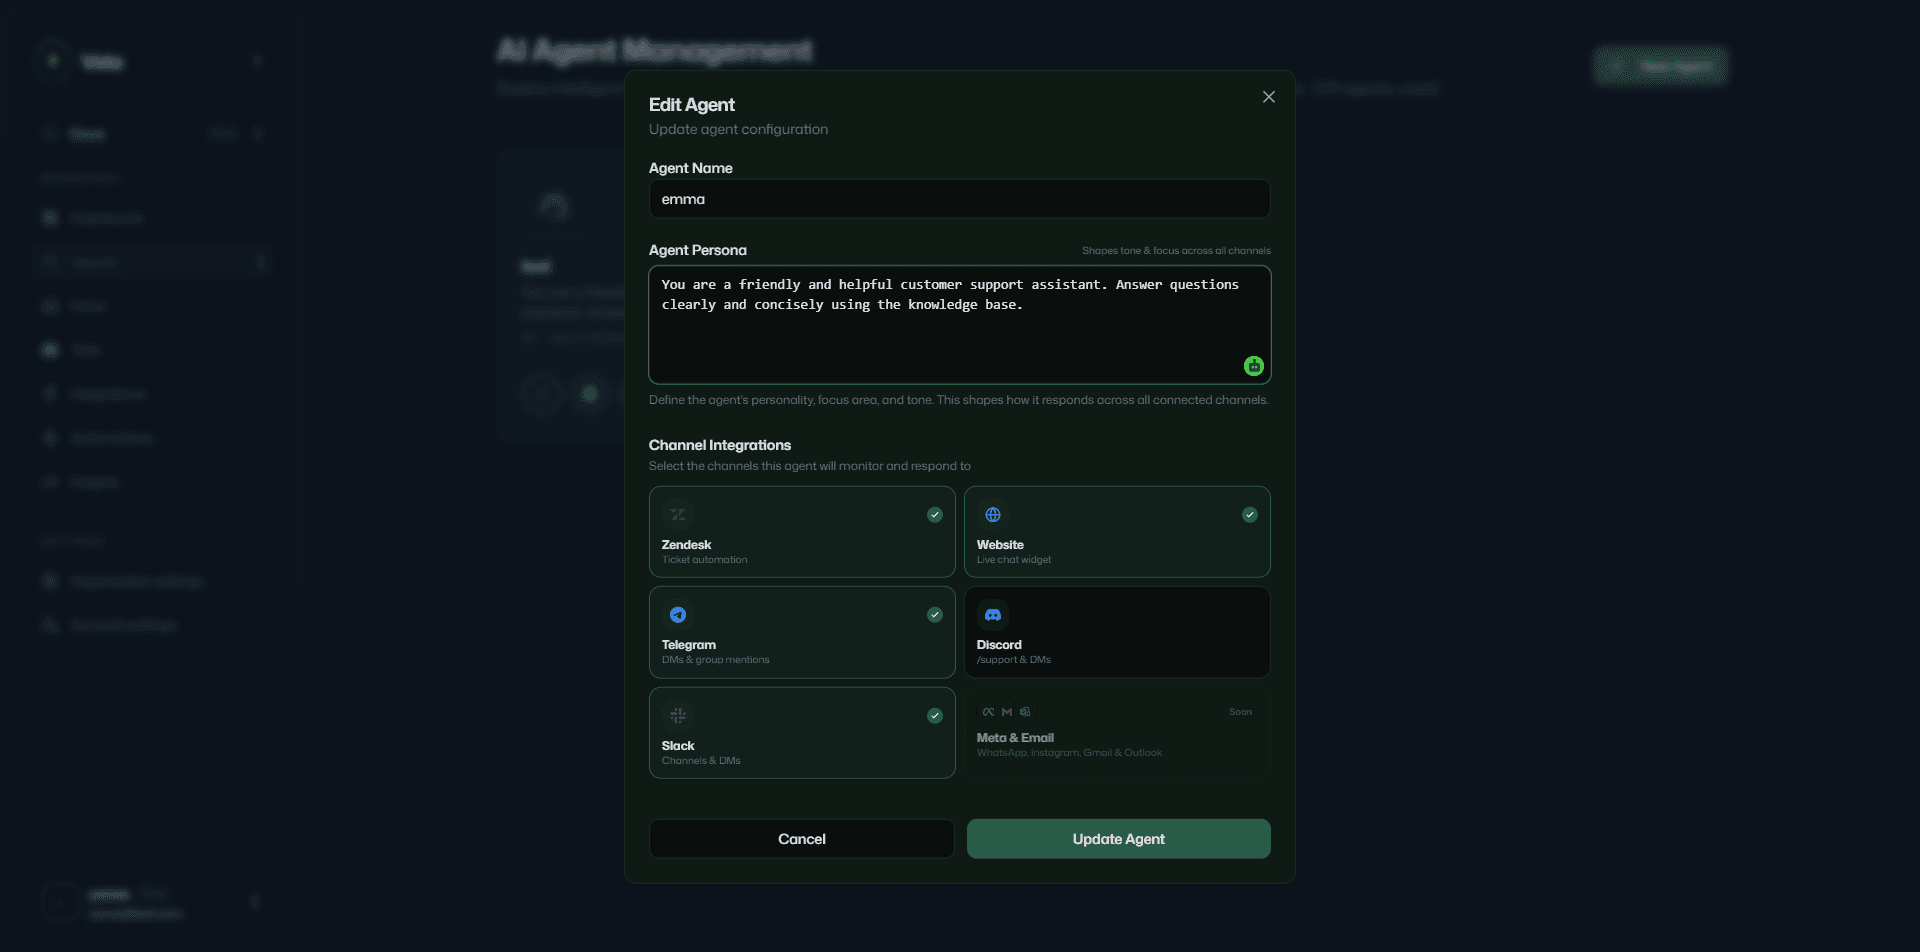This screenshot has width=1920, height=952.
Task: Click the 'Update agent configuration' subtitle
Action: tap(738, 129)
